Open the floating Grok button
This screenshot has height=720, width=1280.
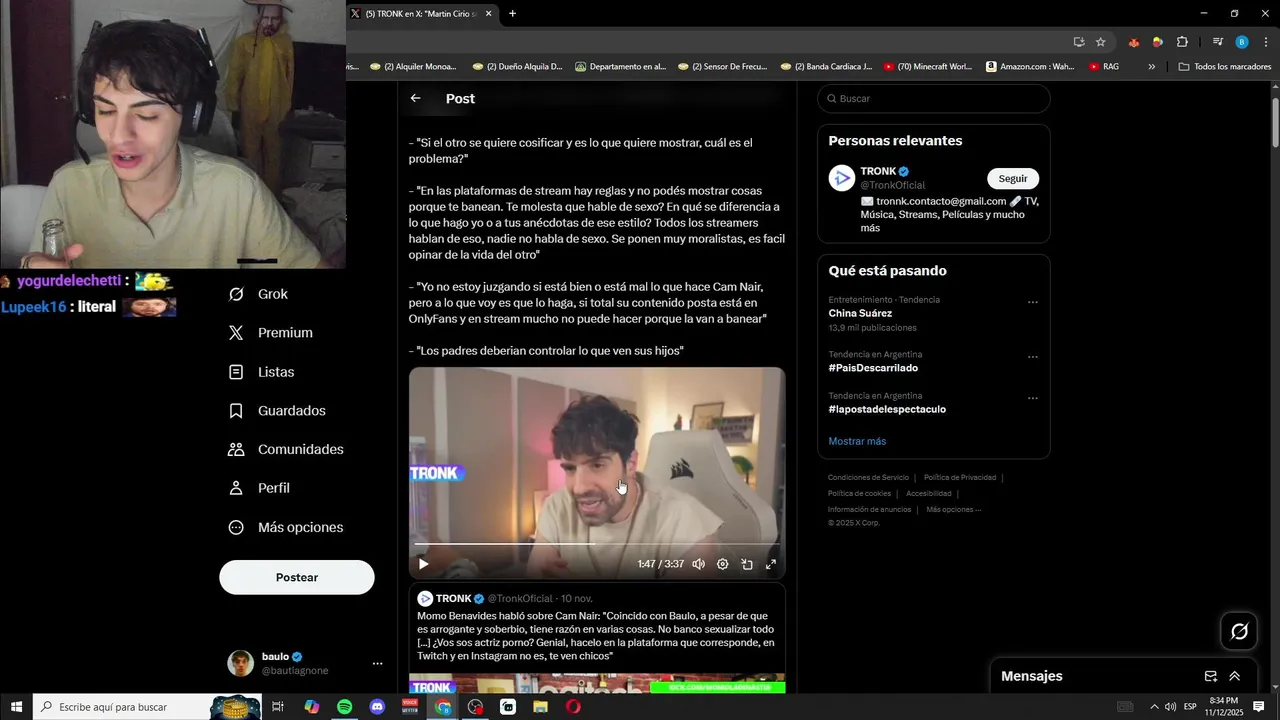pyautogui.click(x=1239, y=631)
